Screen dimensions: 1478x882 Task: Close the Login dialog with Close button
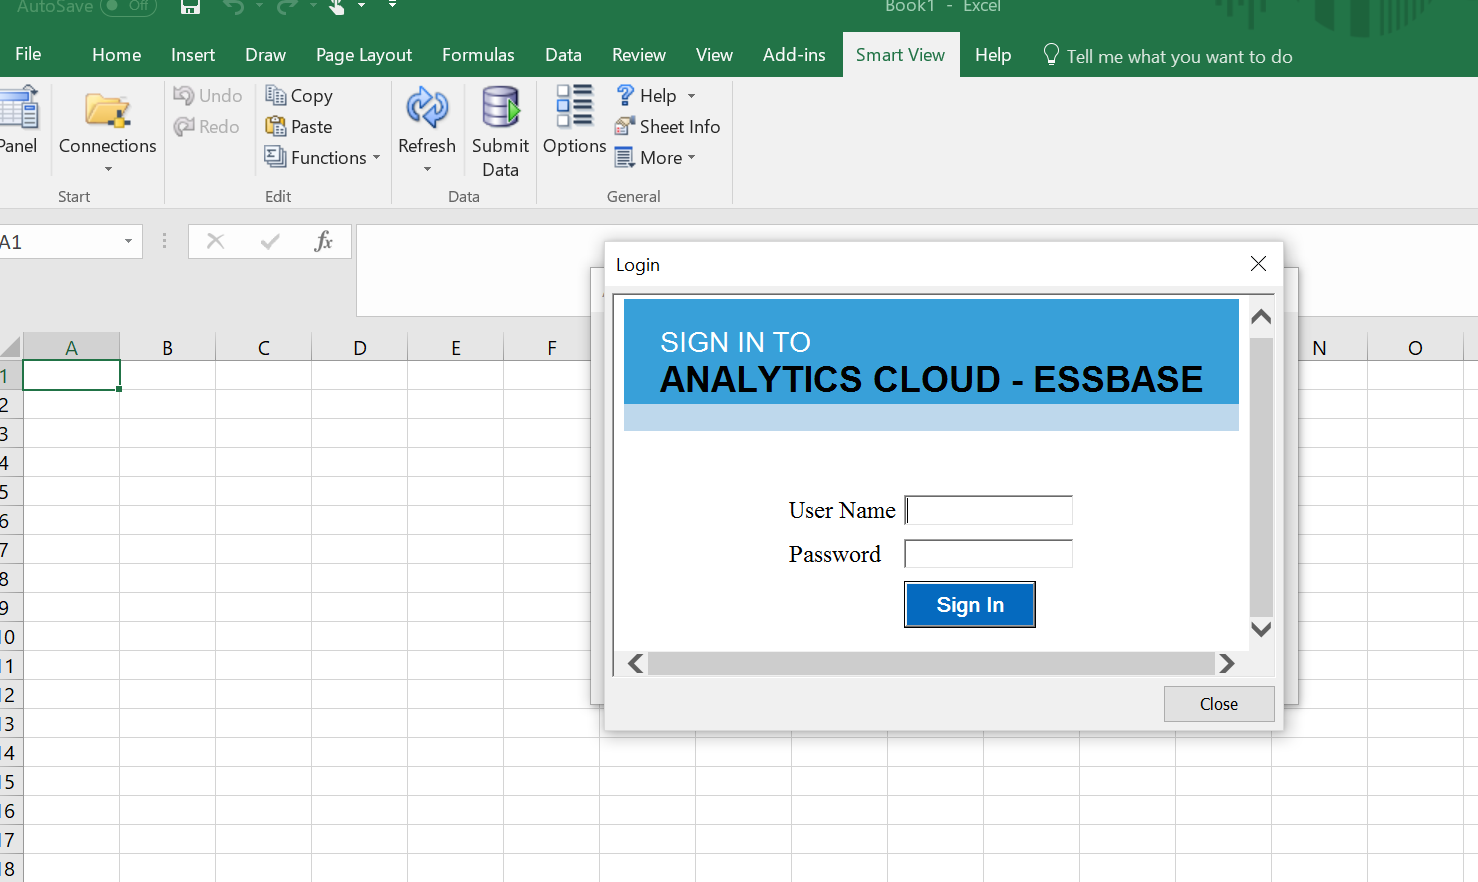[x=1218, y=704]
